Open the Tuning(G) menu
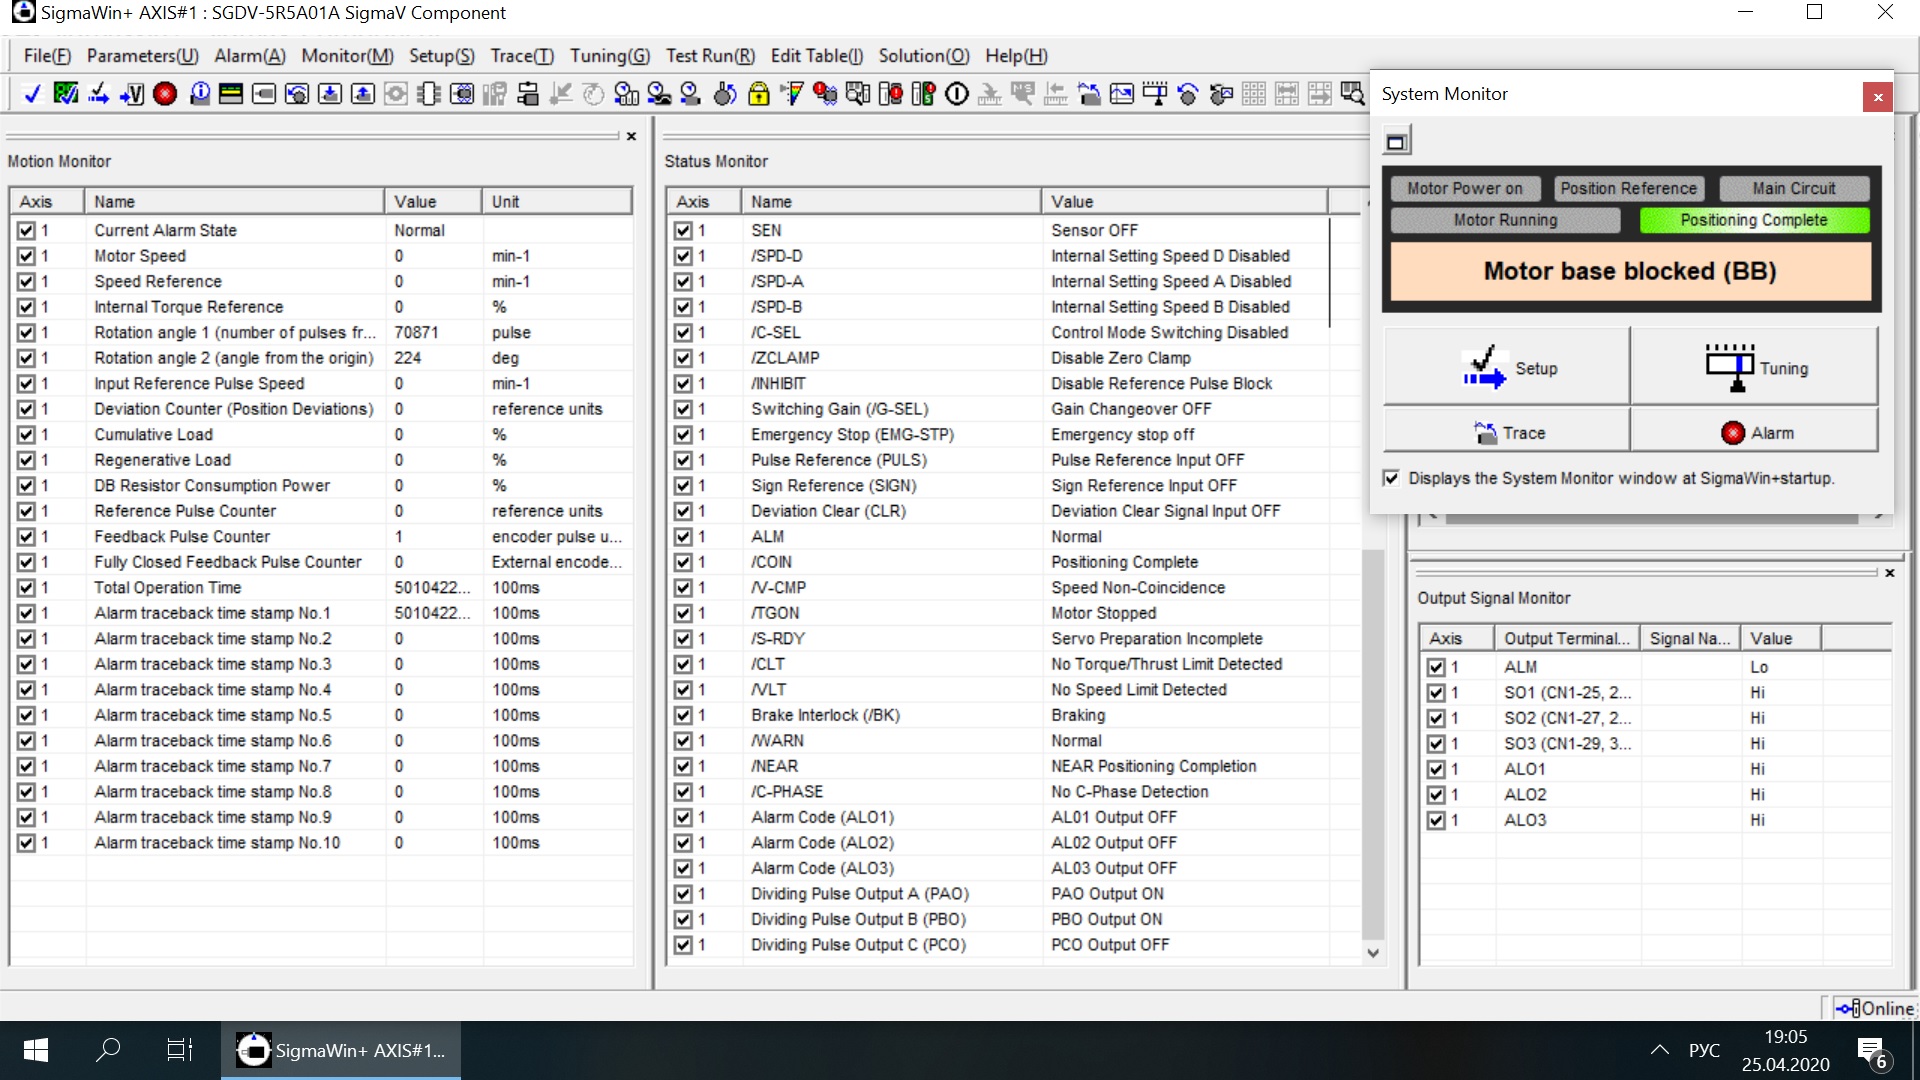This screenshot has height=1080, width=1920. (x=609, y=56)
